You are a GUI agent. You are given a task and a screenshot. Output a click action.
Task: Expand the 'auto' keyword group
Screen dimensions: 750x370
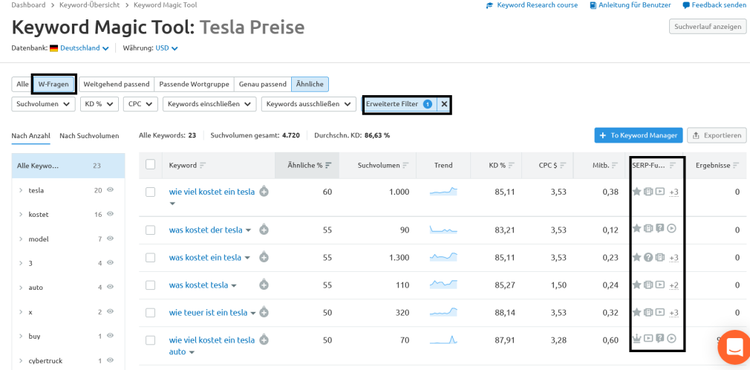coord(21,287)
